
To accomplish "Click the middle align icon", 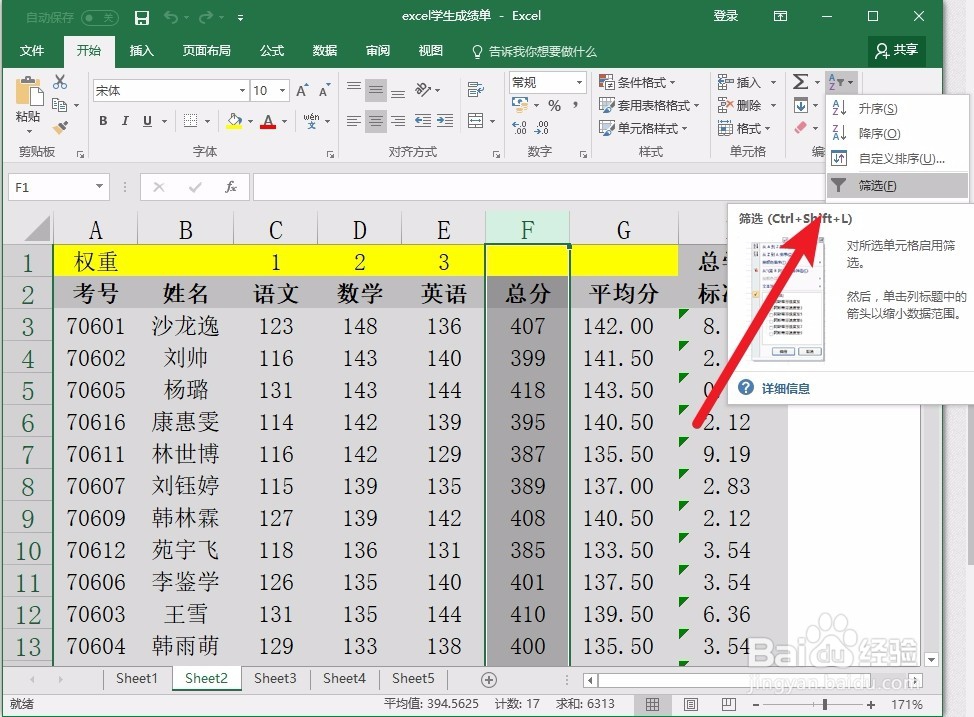I will (x=376, y=90).
